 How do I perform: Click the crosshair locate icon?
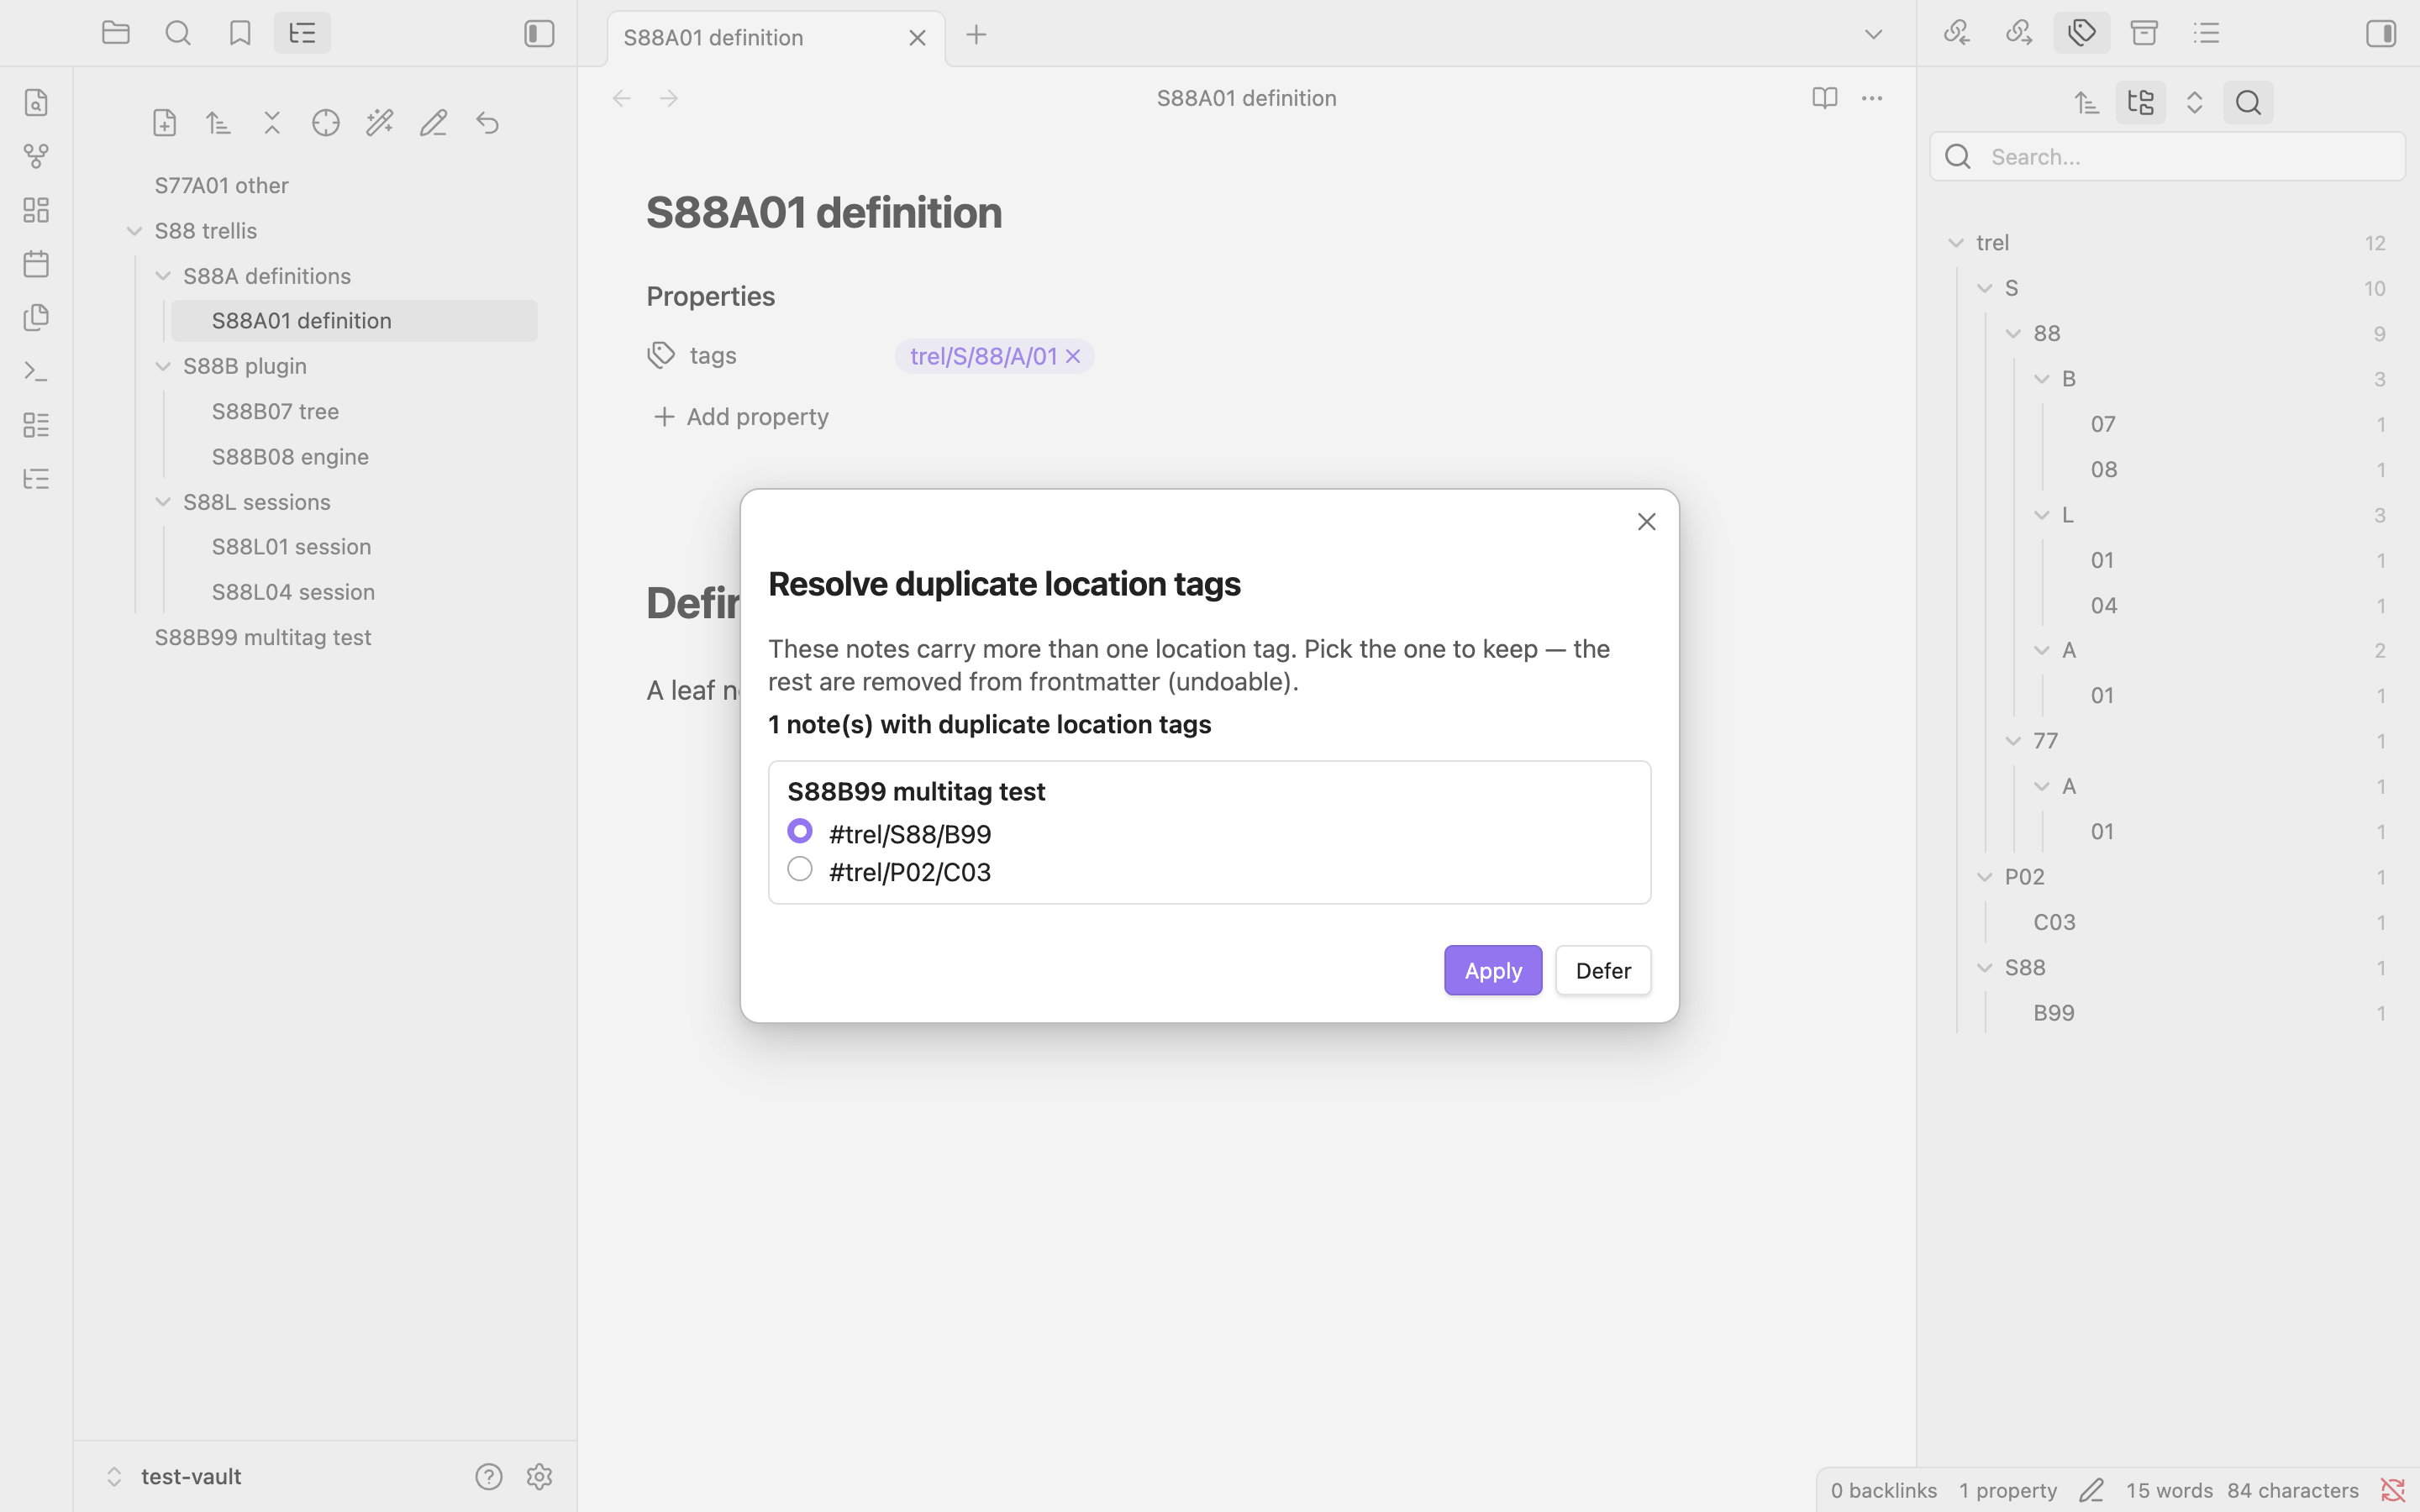pyautogui.click(x=326, y=123)
